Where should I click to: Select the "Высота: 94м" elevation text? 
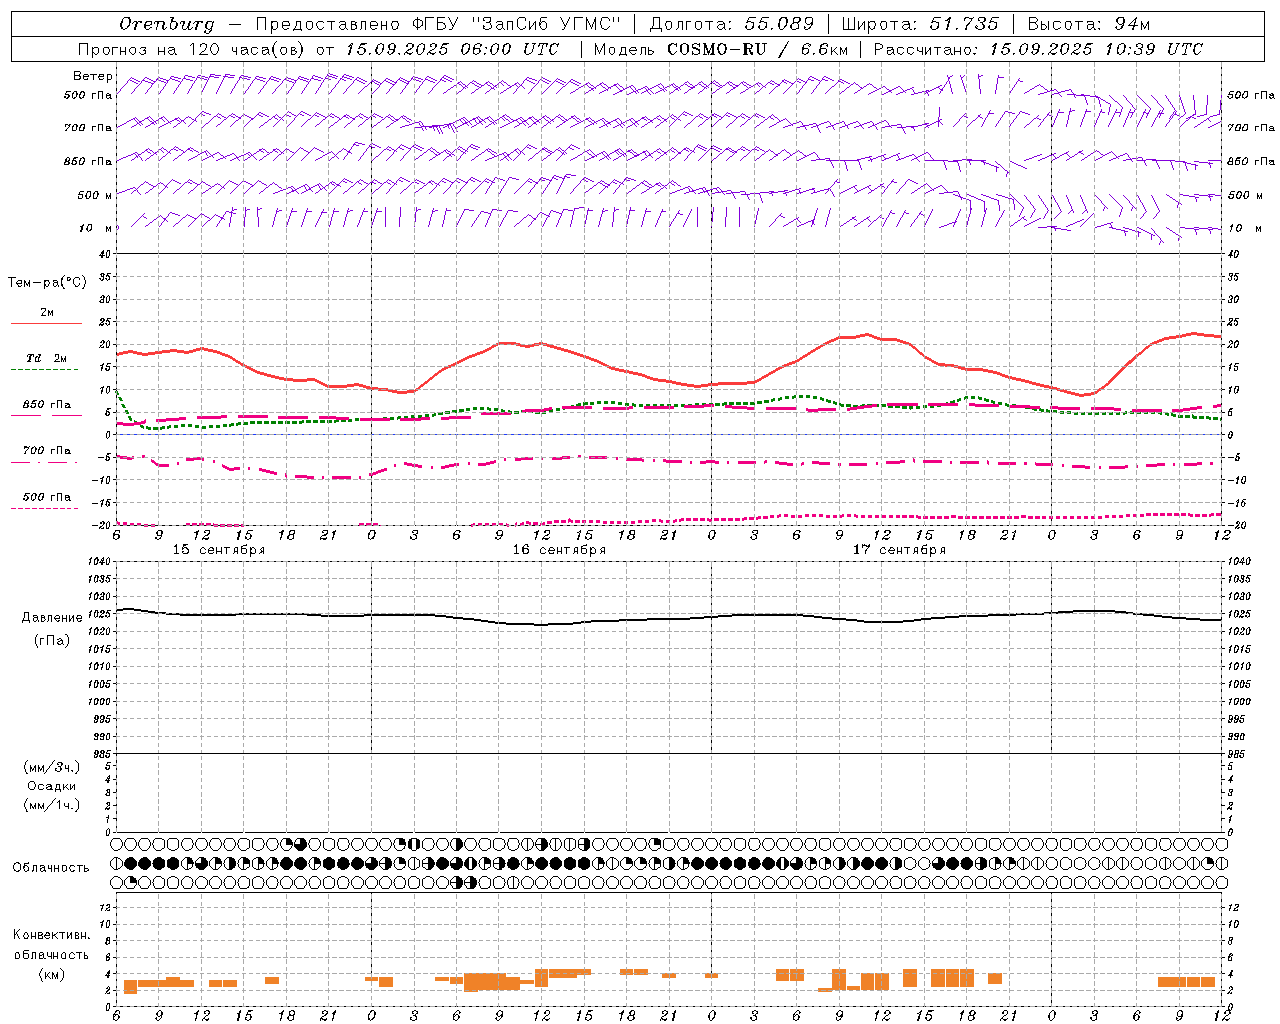(x=1089, y=24)
